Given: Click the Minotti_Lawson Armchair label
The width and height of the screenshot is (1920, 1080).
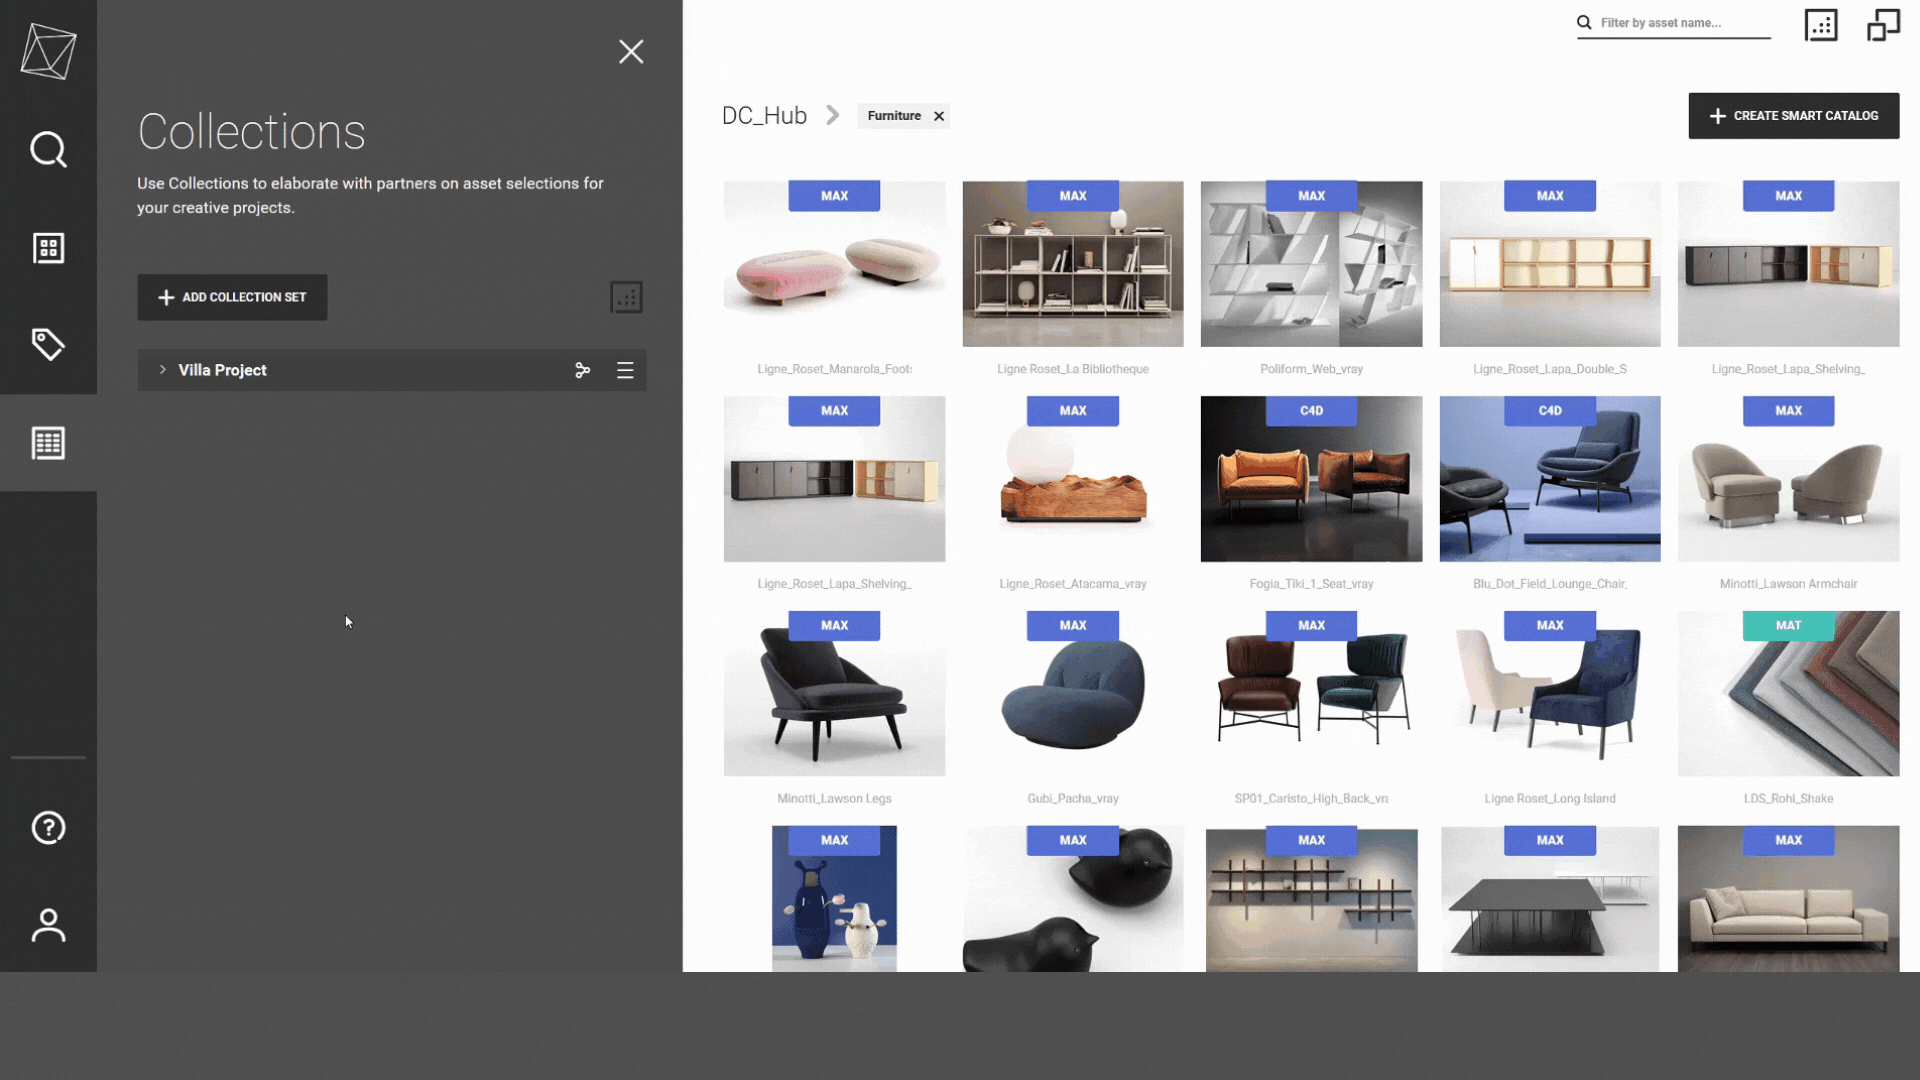Looking at the screenshot, I should click(x=1788, y=584).
